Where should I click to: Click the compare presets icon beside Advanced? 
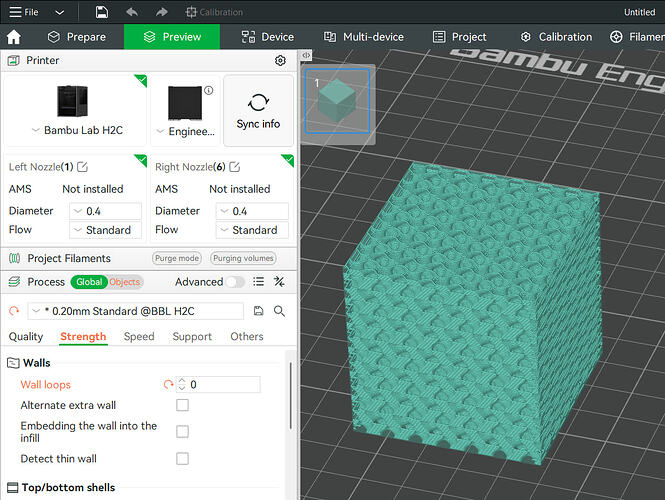pos(279,282)
